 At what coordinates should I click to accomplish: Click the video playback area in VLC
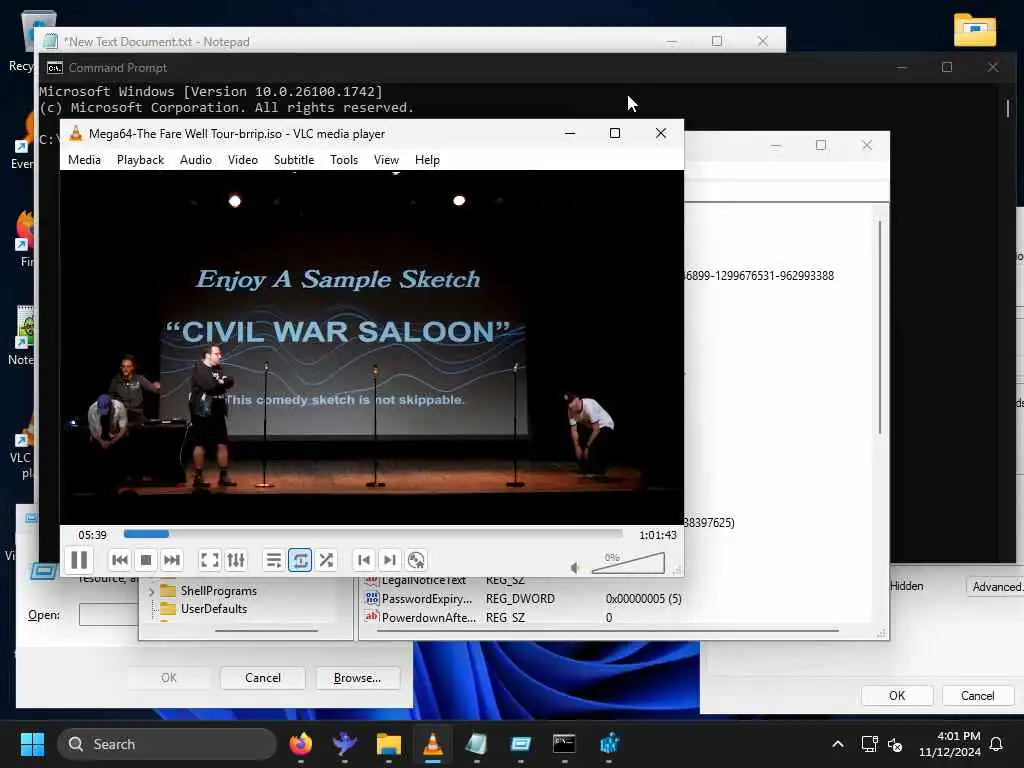coord(372,347)
